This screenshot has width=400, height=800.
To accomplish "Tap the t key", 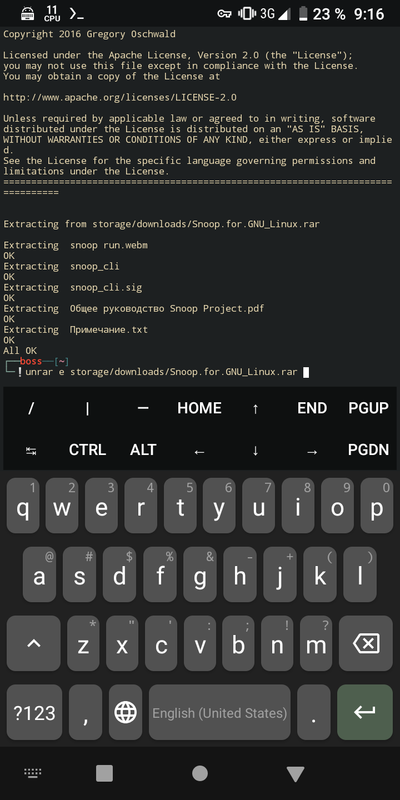I will pos(180,506).
